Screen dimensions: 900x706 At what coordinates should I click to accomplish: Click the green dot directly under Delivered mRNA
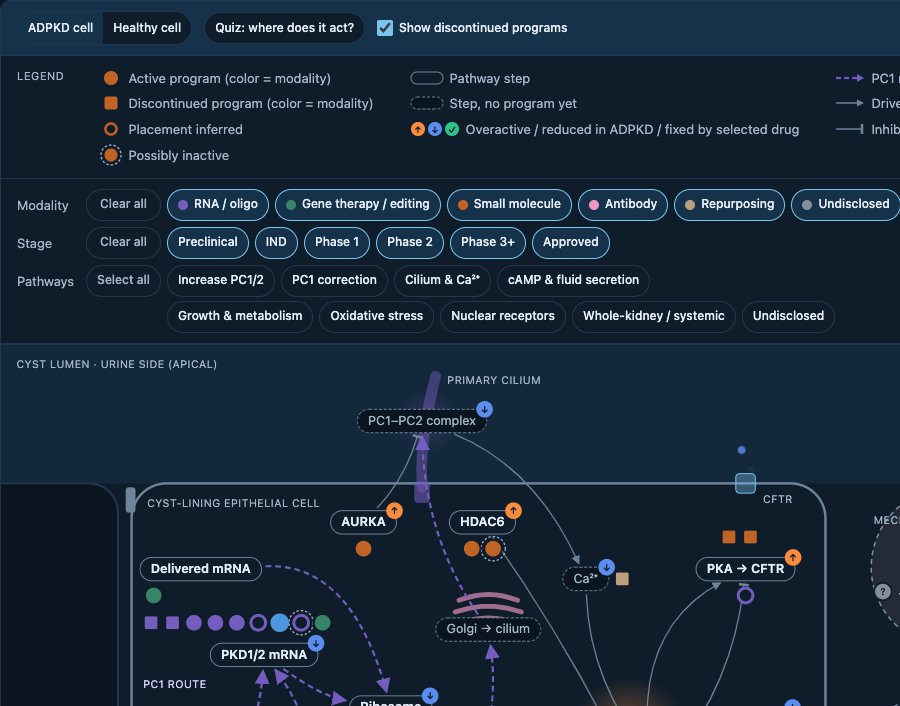(154, 595)
